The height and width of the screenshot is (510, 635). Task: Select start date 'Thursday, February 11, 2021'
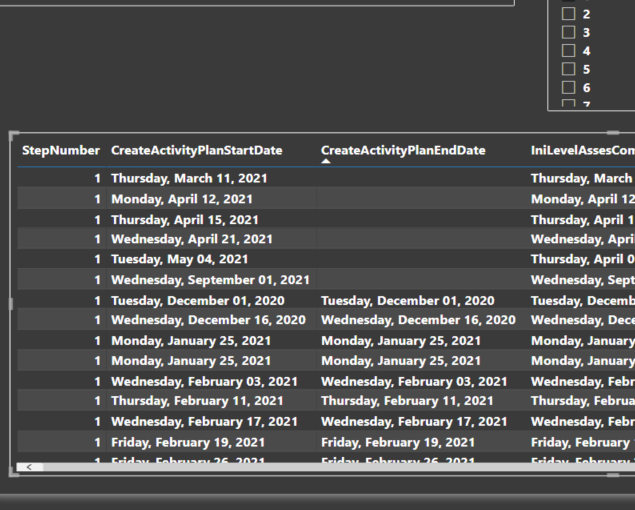point(197,401)
